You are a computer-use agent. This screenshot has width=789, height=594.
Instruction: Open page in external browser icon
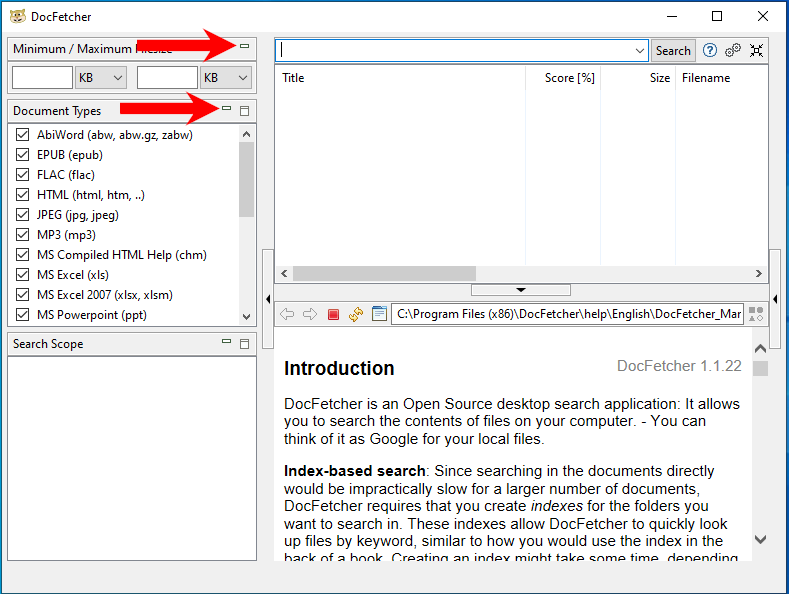379,314
